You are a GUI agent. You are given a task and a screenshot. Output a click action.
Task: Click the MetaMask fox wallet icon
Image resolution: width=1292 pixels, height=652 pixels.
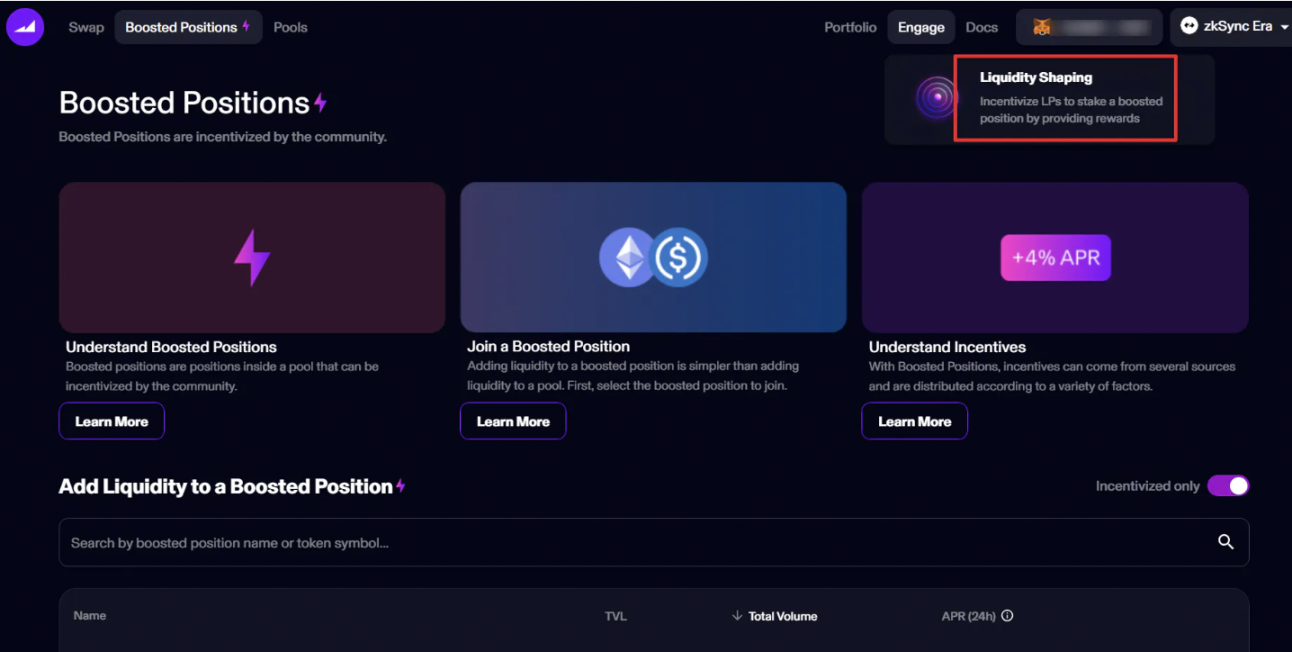coord(1042,27)
